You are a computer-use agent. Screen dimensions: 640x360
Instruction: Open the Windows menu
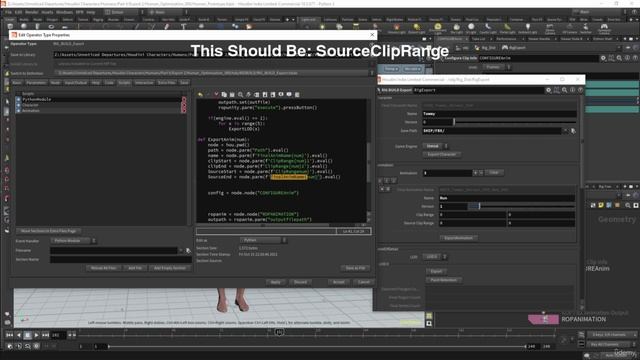pyautogui.click(x=64, y=12)
